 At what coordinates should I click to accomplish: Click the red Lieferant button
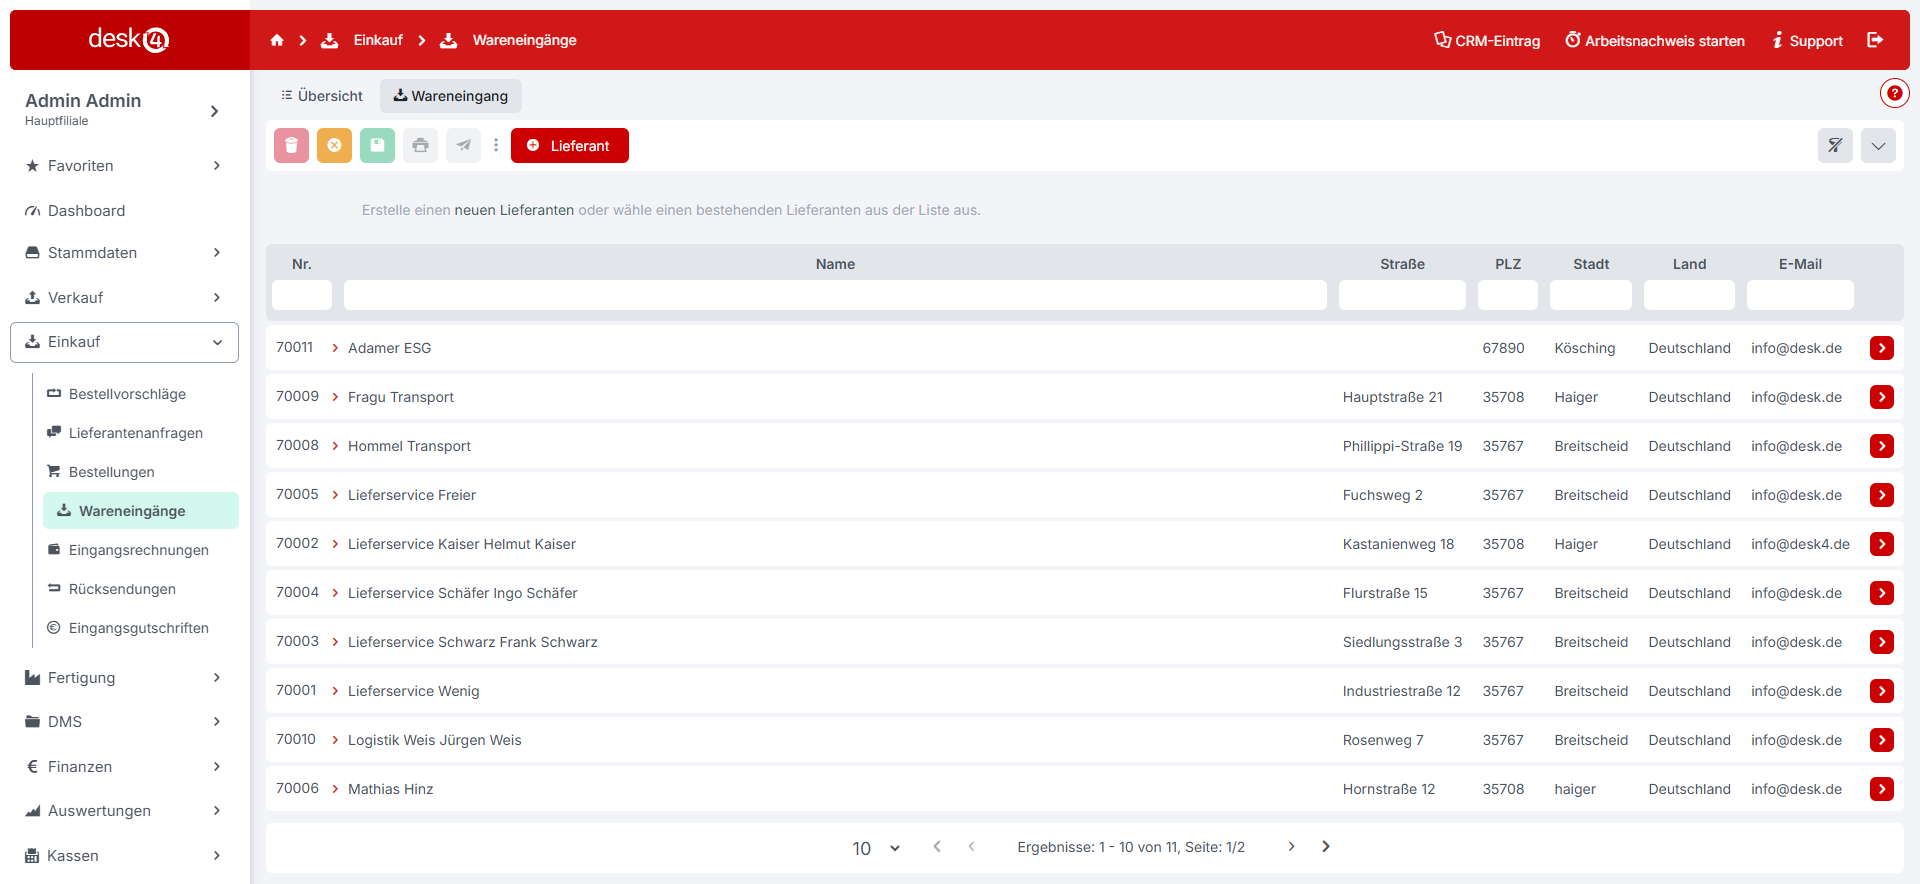point(569,146)
